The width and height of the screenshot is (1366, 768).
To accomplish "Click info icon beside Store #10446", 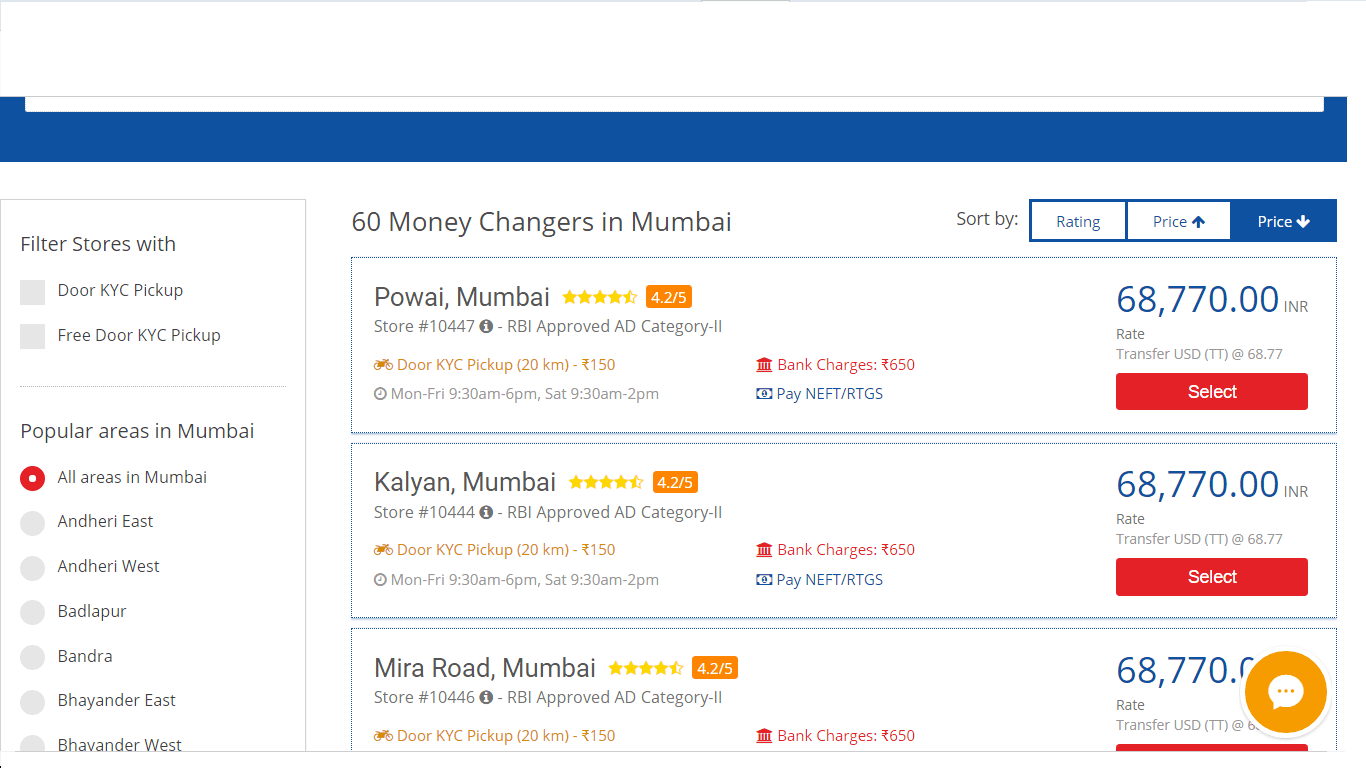I will pos(486,697).
